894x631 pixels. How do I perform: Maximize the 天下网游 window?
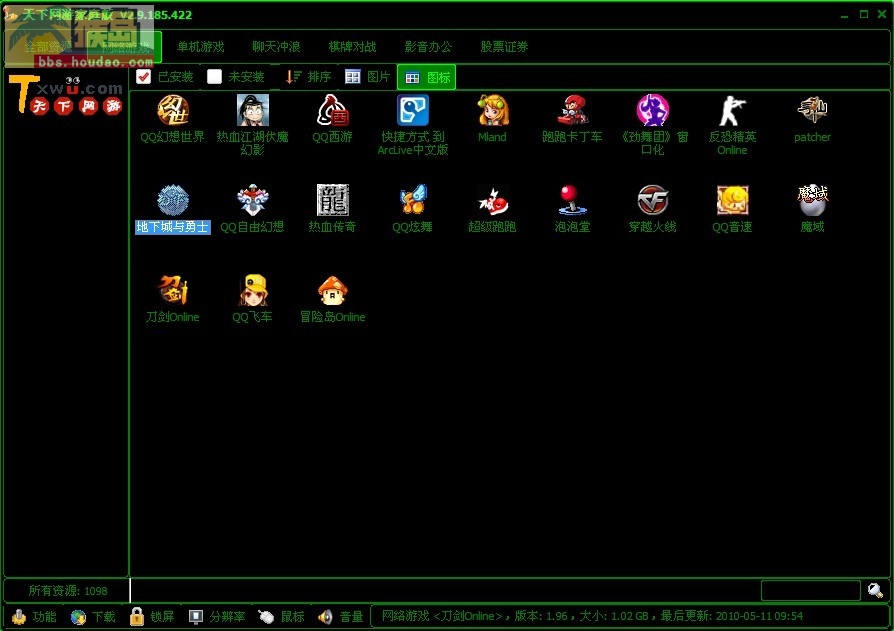(x=864, y=14)
